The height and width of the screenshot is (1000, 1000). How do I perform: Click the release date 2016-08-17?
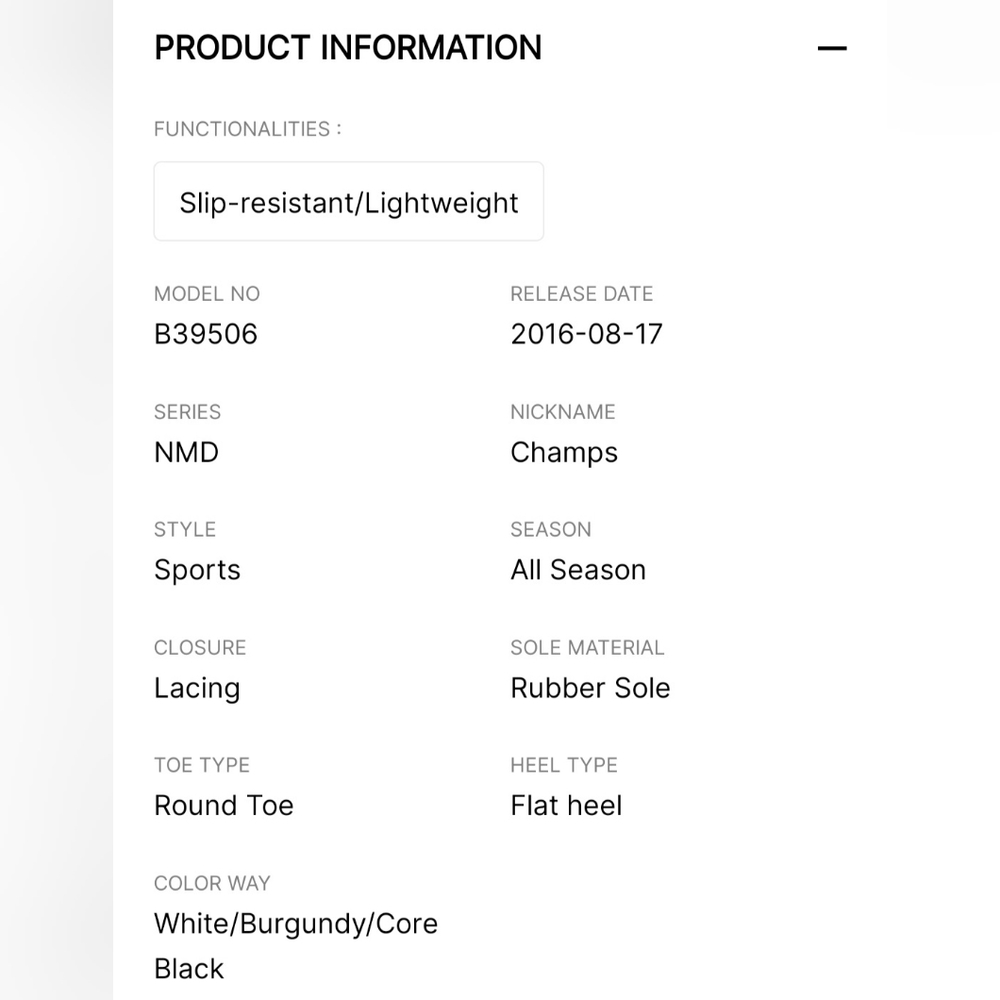(586, 334)
